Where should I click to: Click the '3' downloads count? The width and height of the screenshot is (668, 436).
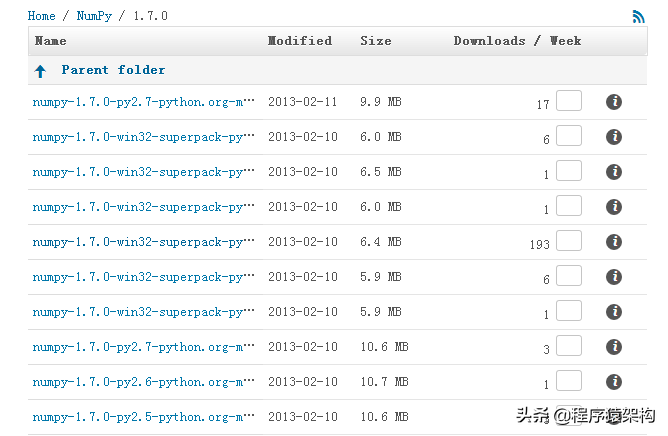(x=547, y=350)
